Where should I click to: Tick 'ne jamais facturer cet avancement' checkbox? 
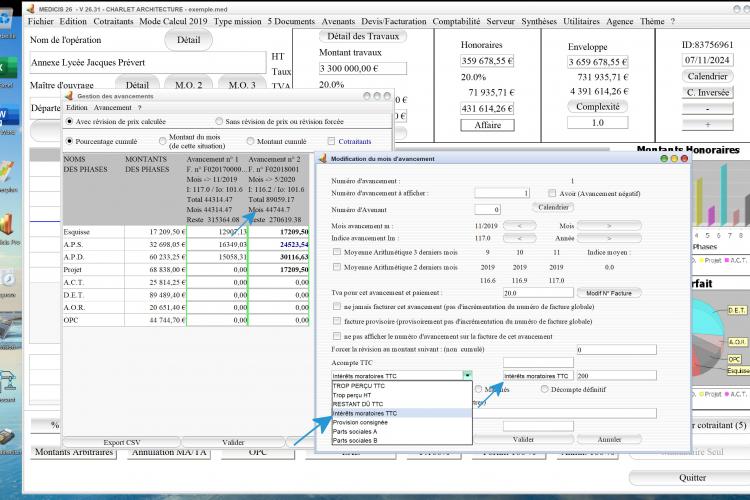pyautogui.click(x=337, y=306)
